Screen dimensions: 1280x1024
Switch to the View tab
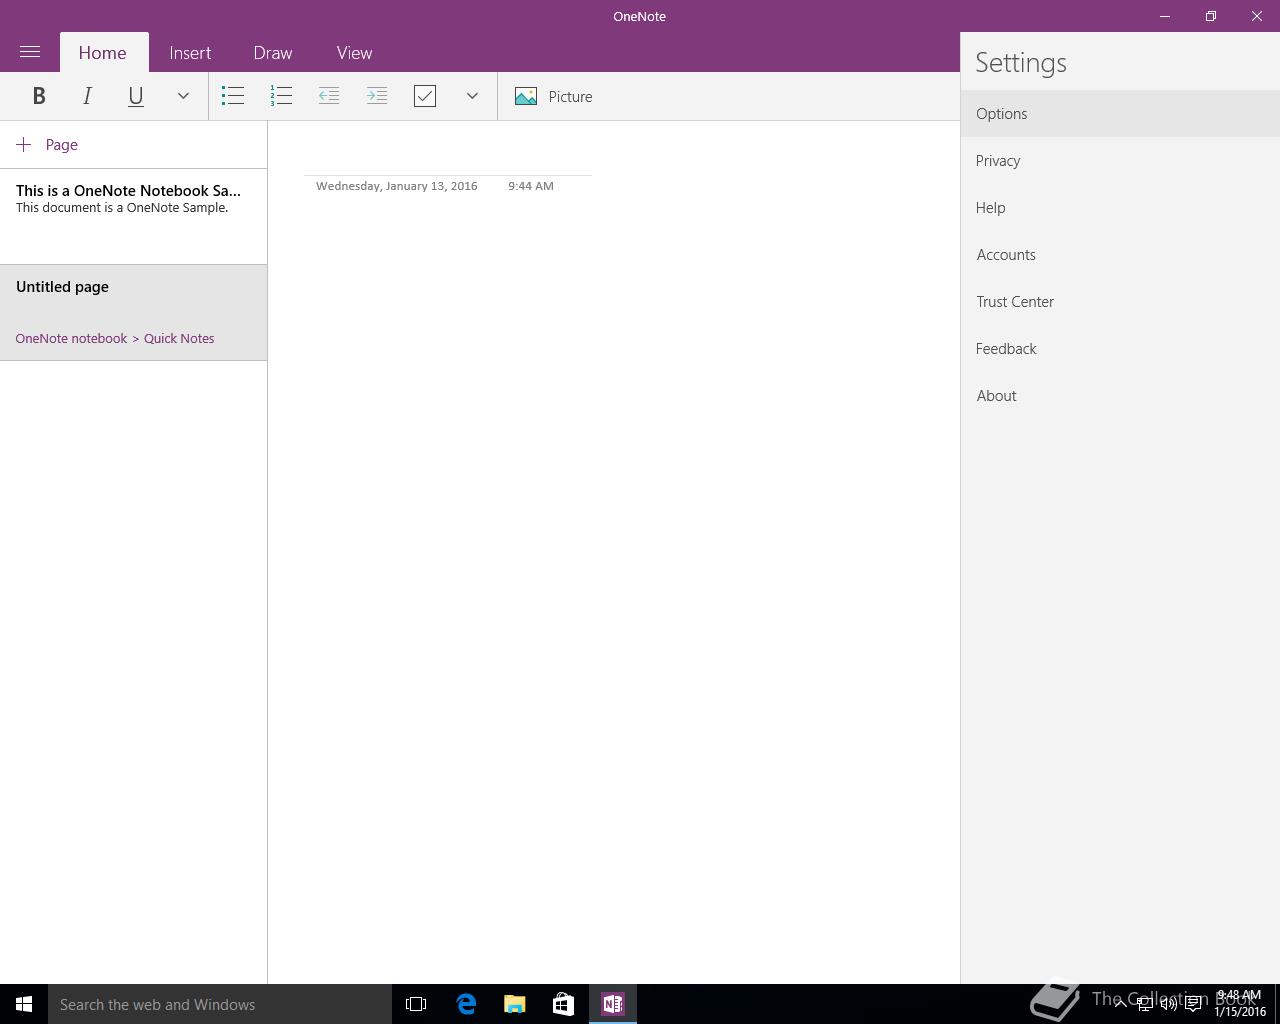354,53
